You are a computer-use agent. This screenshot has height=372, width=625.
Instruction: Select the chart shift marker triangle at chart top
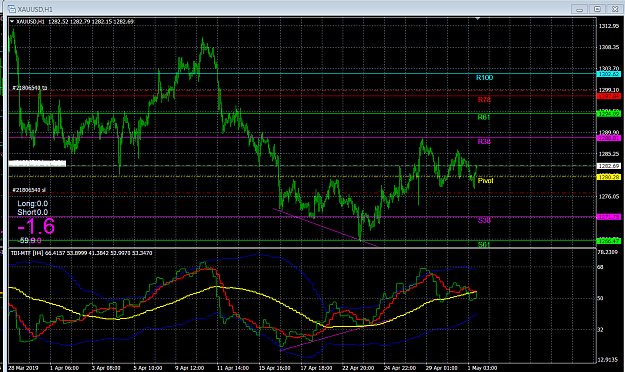pos(478,18)
